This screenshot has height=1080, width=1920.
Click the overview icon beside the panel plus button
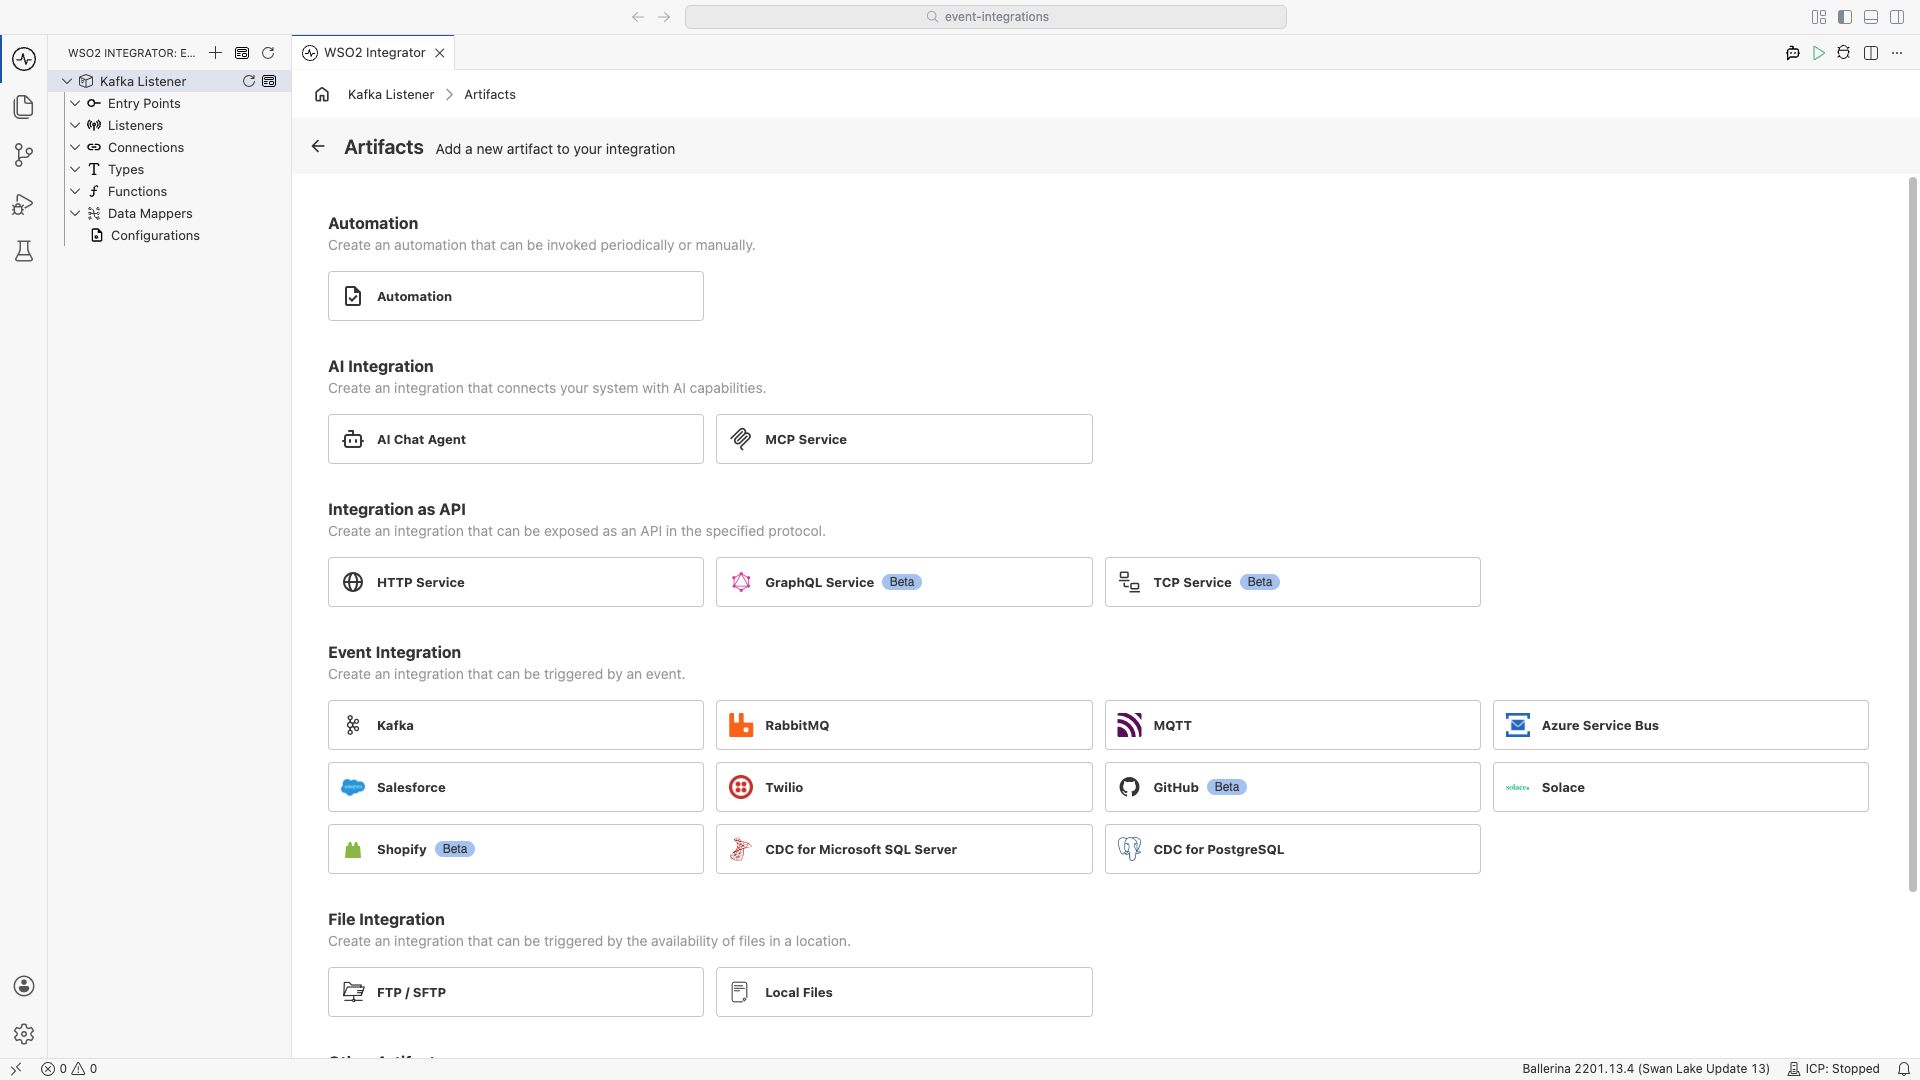[x=242, y=53]
